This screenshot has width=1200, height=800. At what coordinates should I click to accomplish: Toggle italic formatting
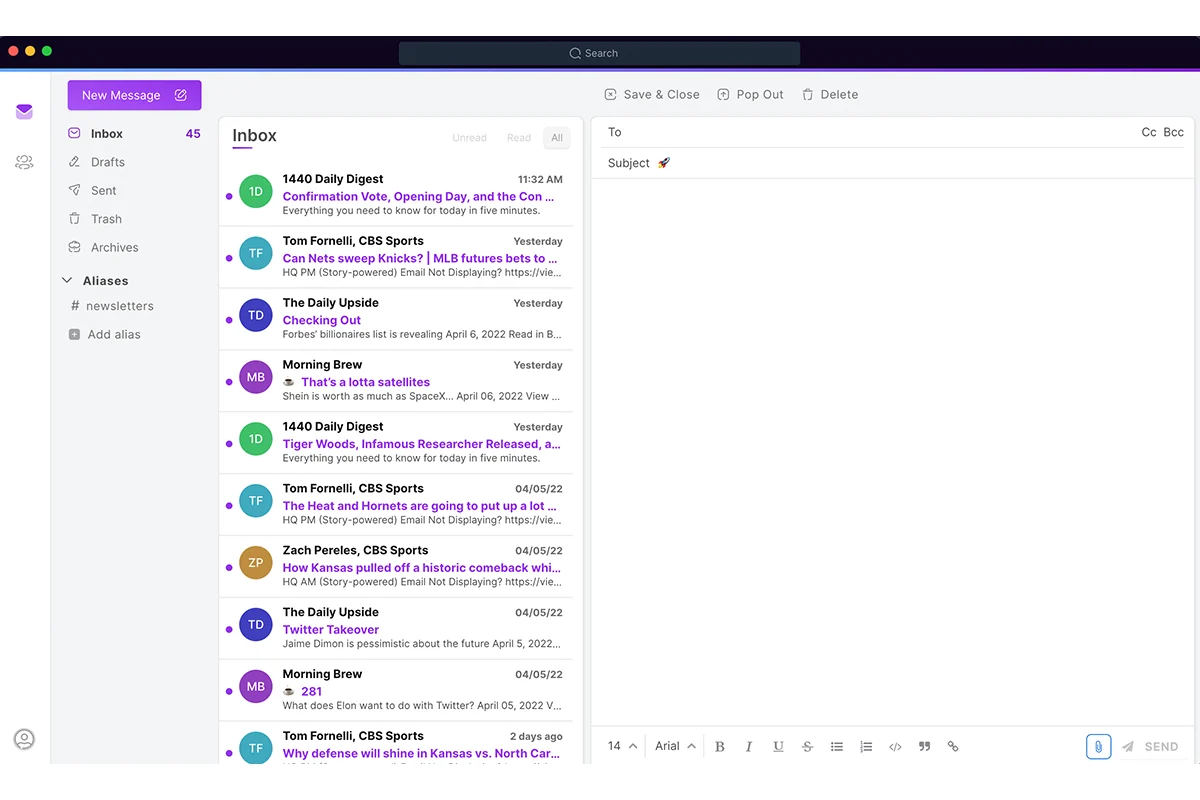(x=748, y=747)
